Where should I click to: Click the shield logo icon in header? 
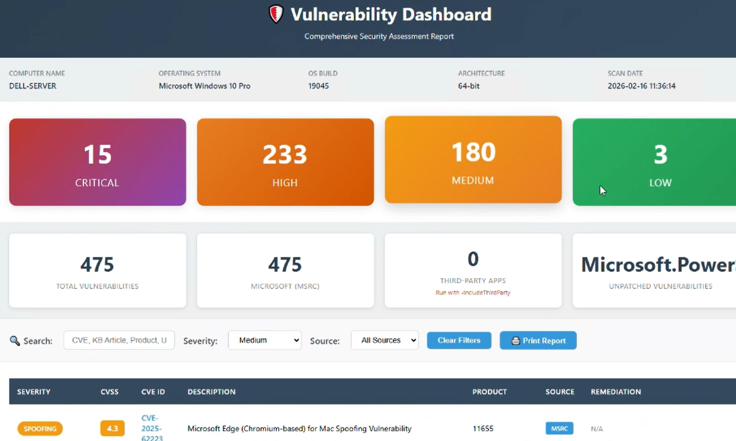click(x=276, y=14)
